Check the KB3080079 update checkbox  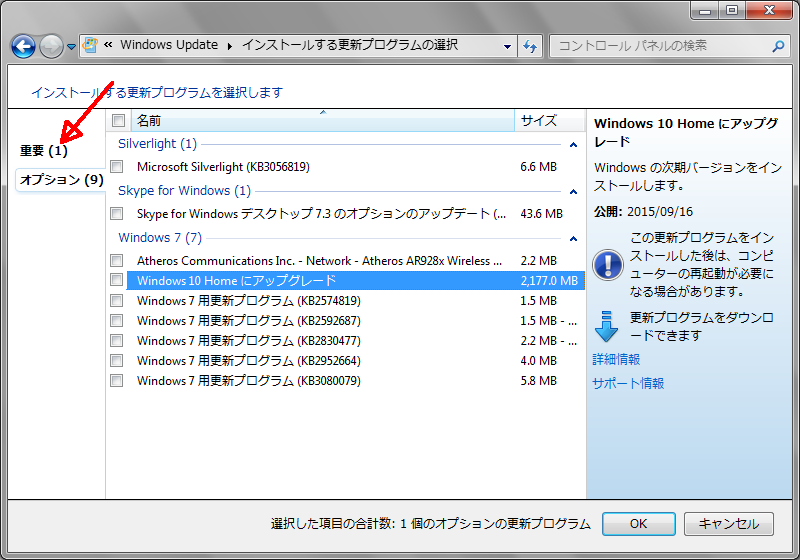[117, 380]
